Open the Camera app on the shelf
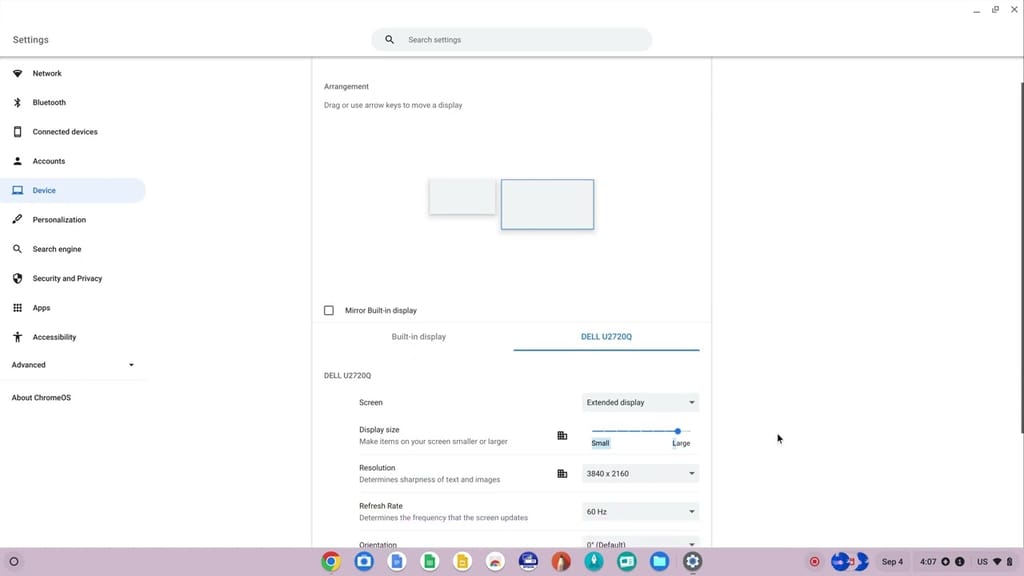This screenshot has height=576, width=1024. (364, 562)
